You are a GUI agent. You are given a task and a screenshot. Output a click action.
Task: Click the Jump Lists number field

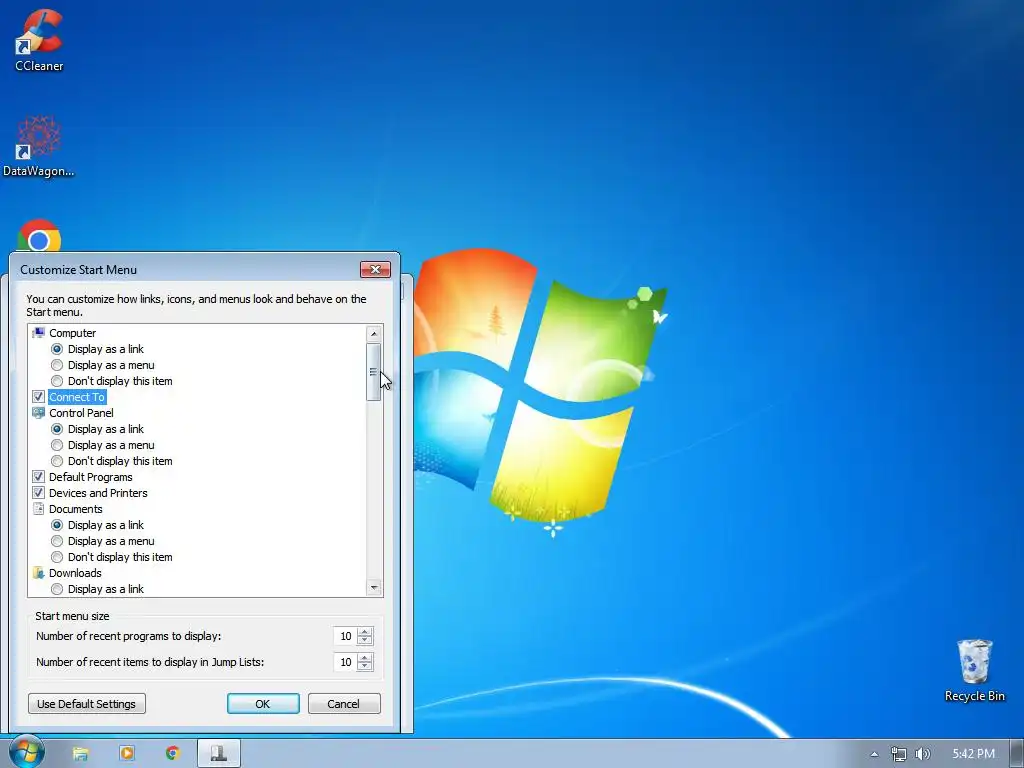(x=345, y=662)
